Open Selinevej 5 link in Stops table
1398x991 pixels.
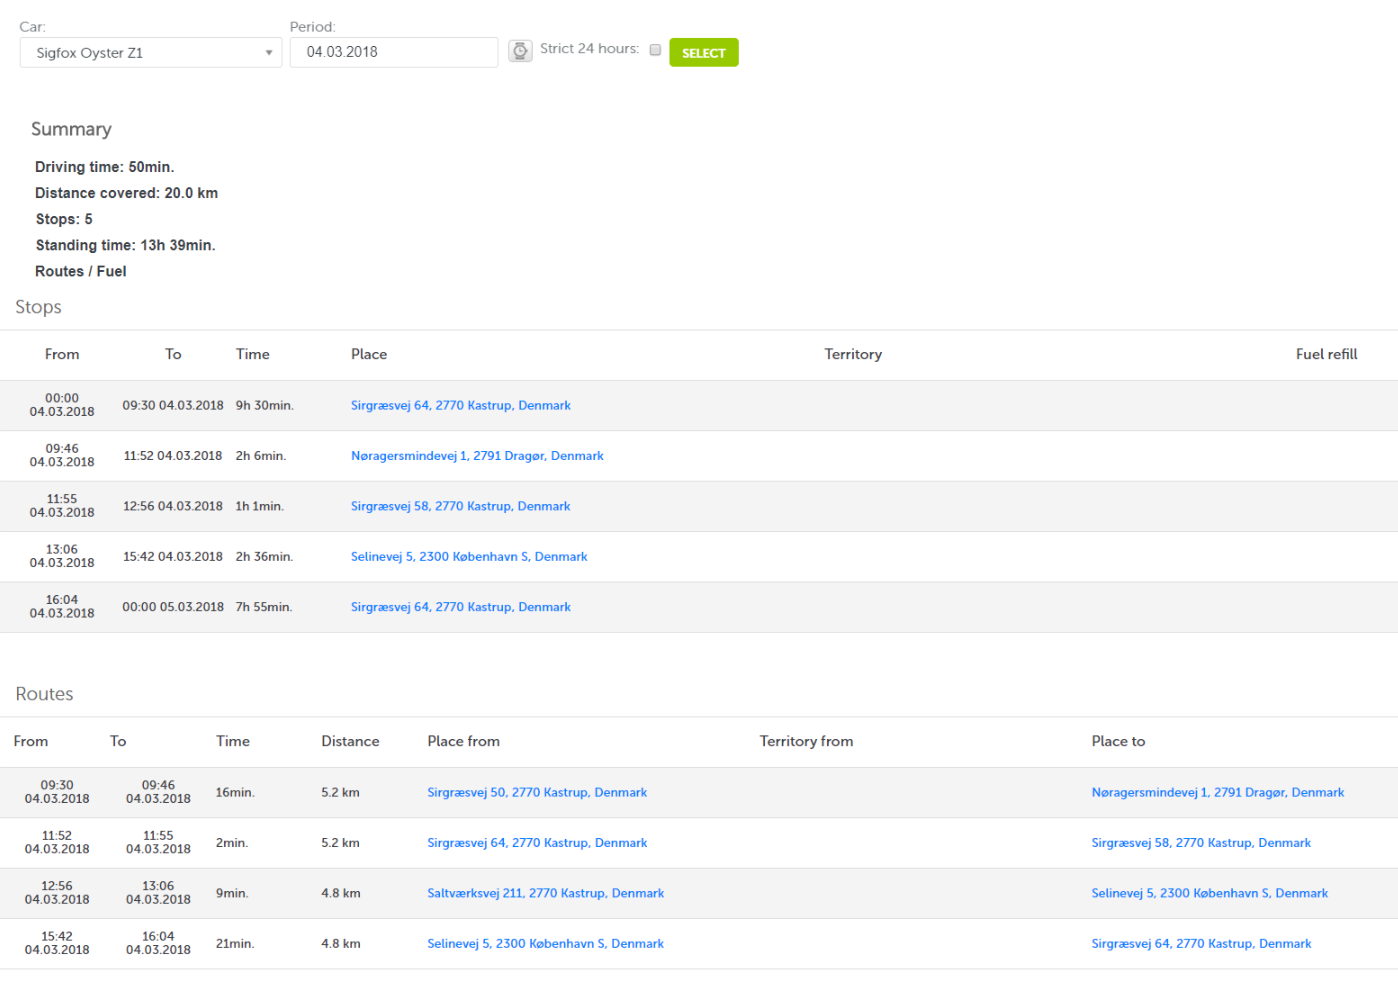tap(469, 557)
